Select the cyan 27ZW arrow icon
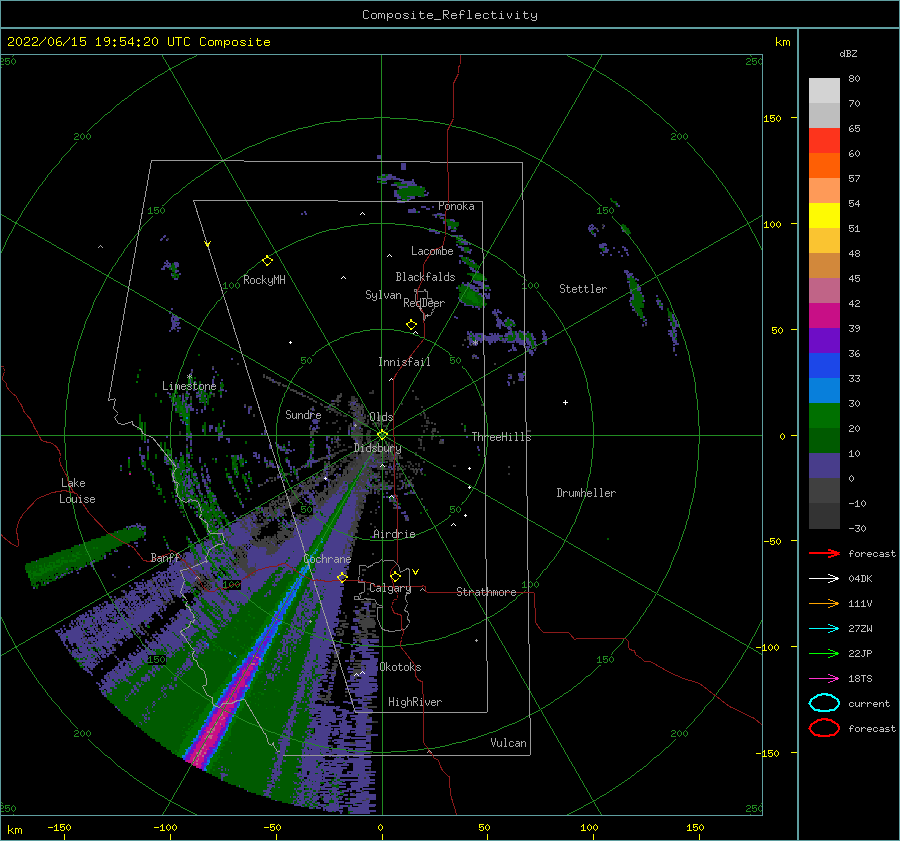The image size is (900, 841). point(824,629)
